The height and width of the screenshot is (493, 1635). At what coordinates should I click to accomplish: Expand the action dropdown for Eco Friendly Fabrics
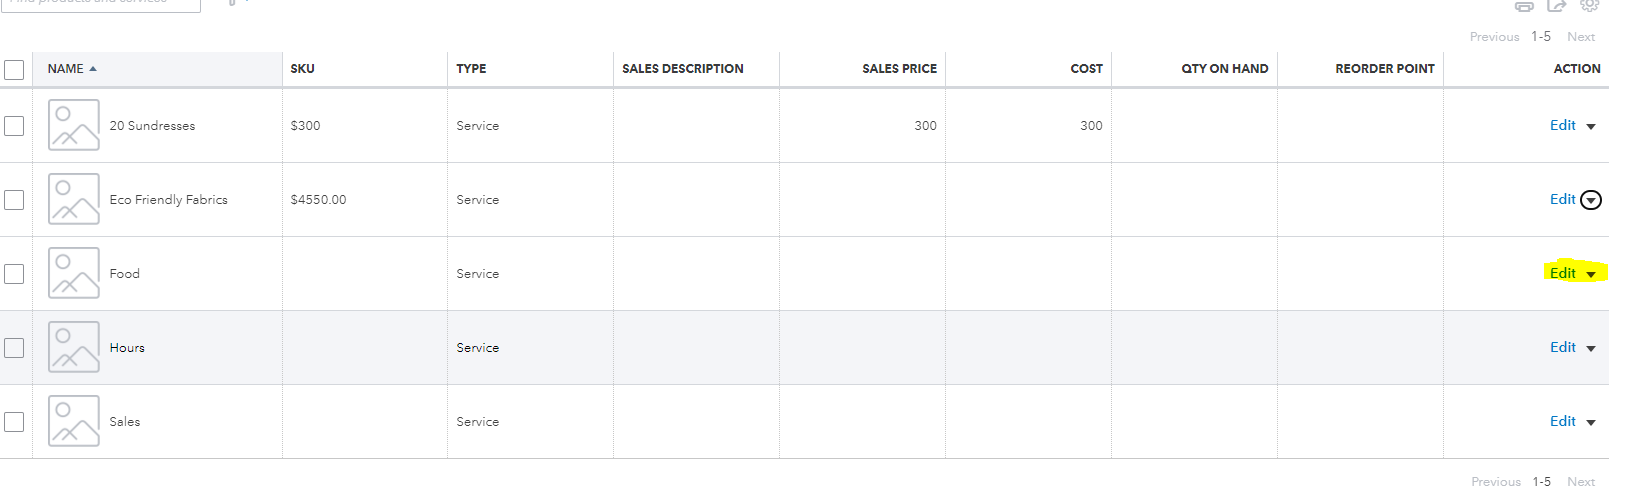[1591, 200]
